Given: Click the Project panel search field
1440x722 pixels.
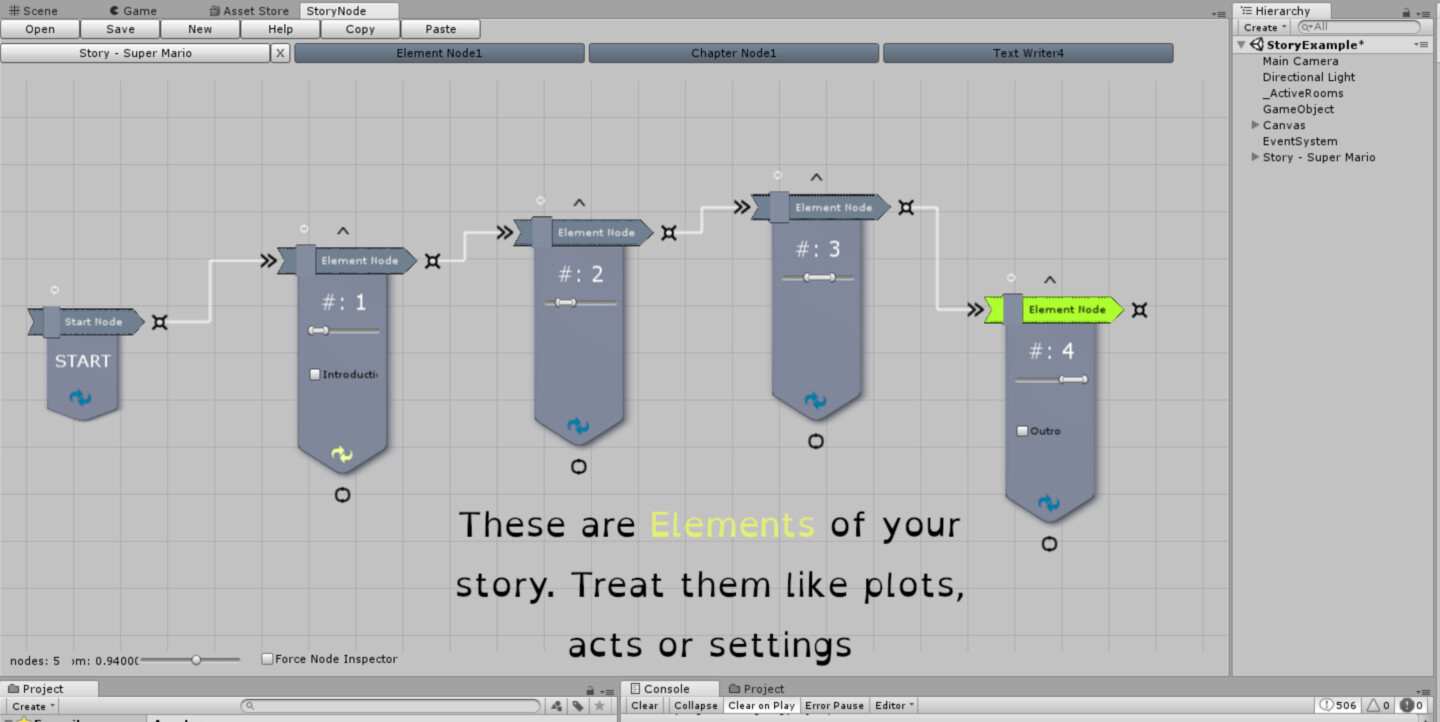Looking at the screenshot, I should (390, 705).
